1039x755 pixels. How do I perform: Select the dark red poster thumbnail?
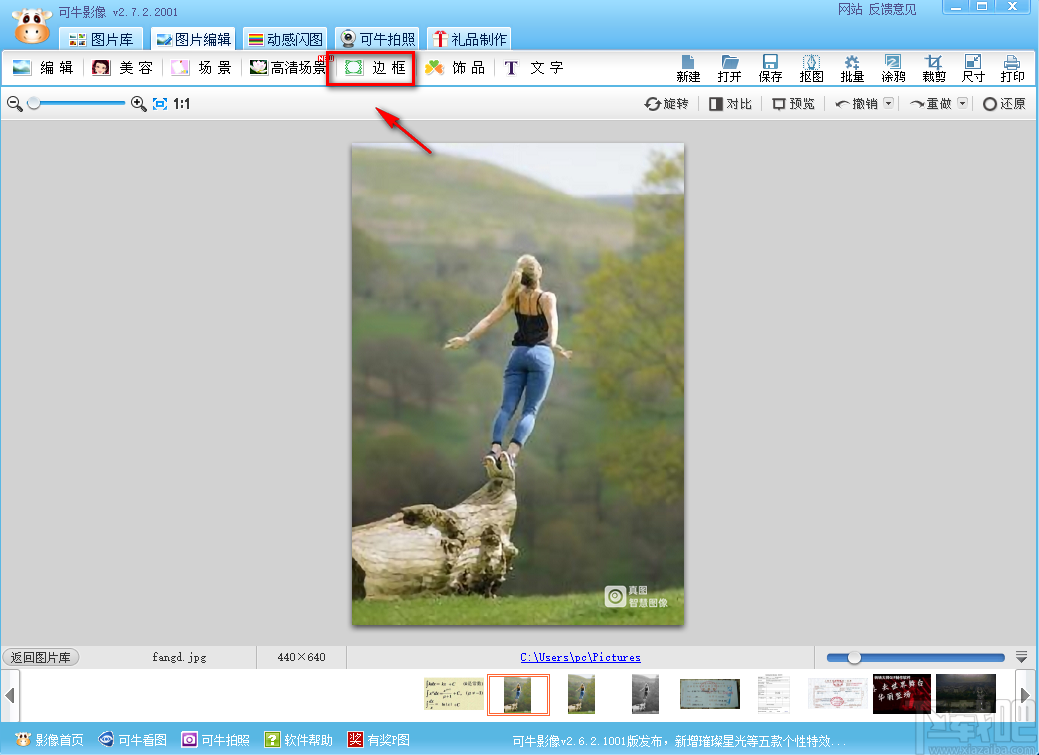coord(902,694)
